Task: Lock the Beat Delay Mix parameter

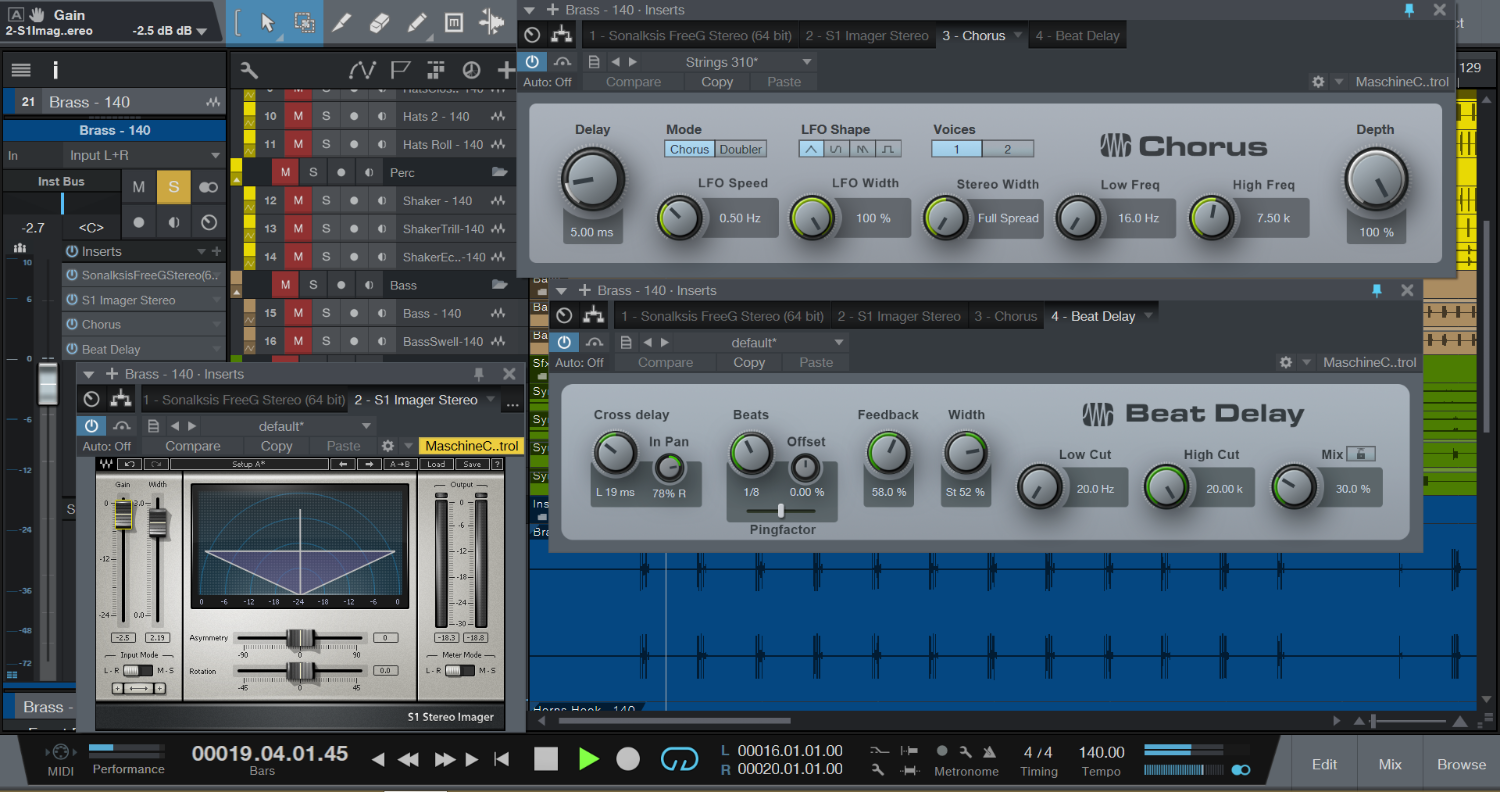Action: coord(1361,454)
